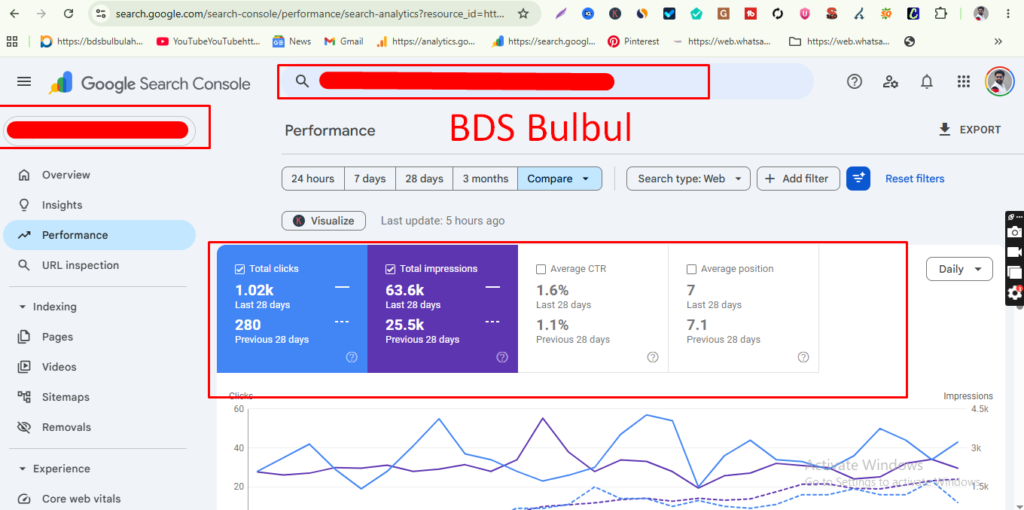Open the Gmail bookmark
Viewport: 1024px width, 510px height.
344,41
